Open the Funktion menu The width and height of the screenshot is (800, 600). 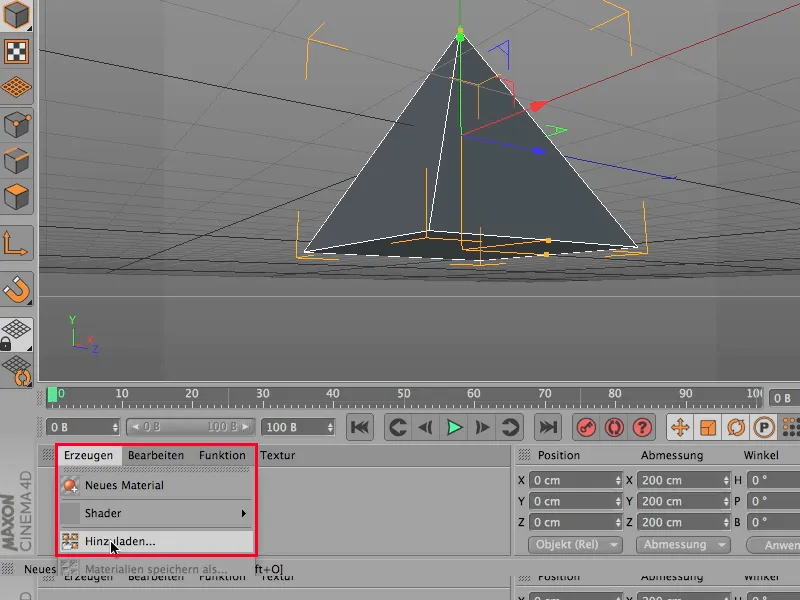pos(222,455)
